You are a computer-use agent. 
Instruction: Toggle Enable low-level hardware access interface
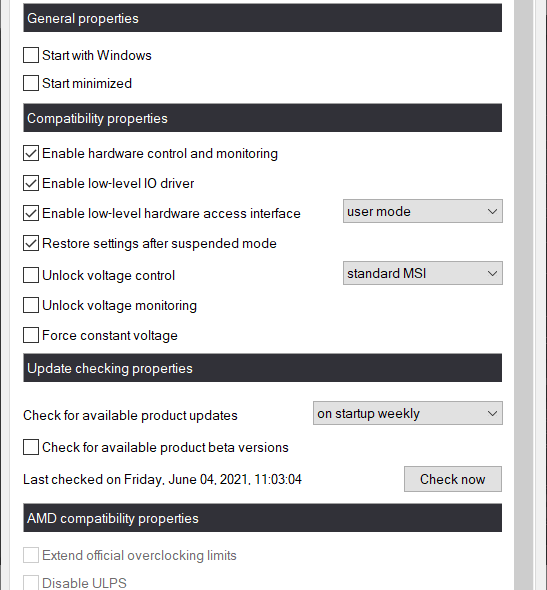click(x=31, y=213)
